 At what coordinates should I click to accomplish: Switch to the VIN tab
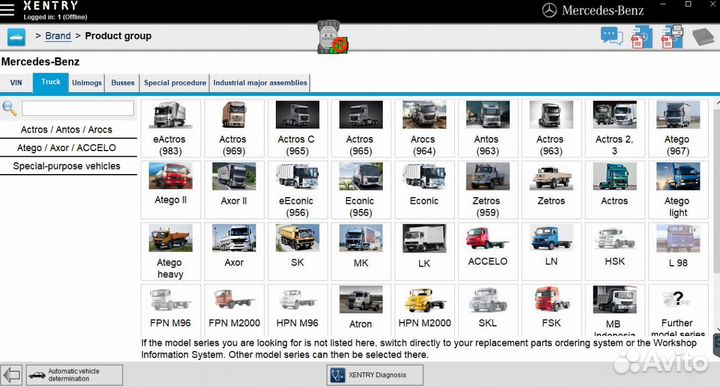coord(16,83)
